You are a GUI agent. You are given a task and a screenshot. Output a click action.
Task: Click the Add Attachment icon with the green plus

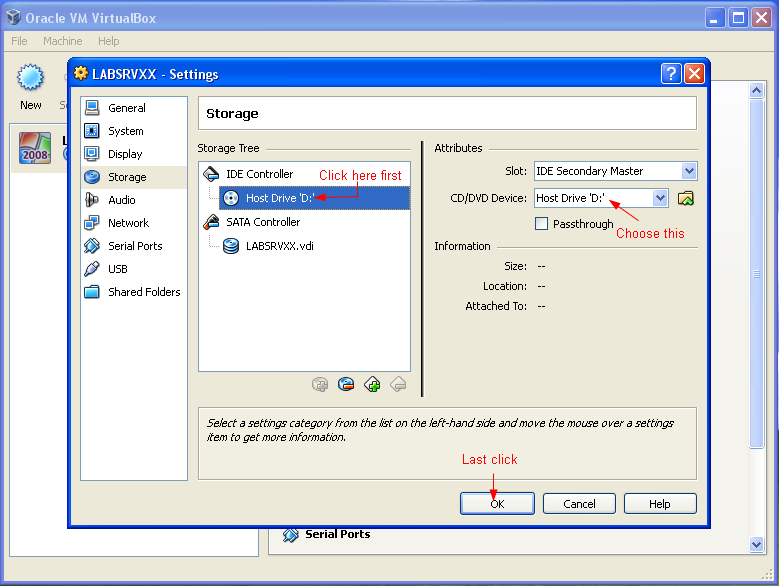click(x=372, y=384)
